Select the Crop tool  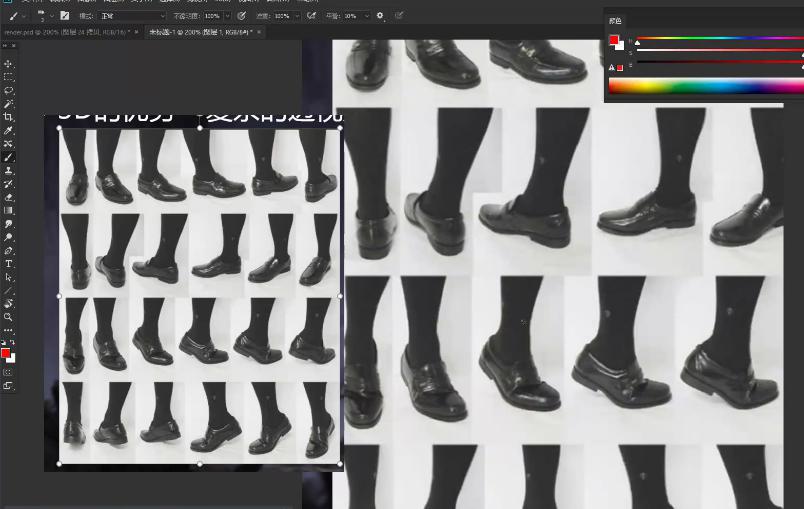coord(8,117)
